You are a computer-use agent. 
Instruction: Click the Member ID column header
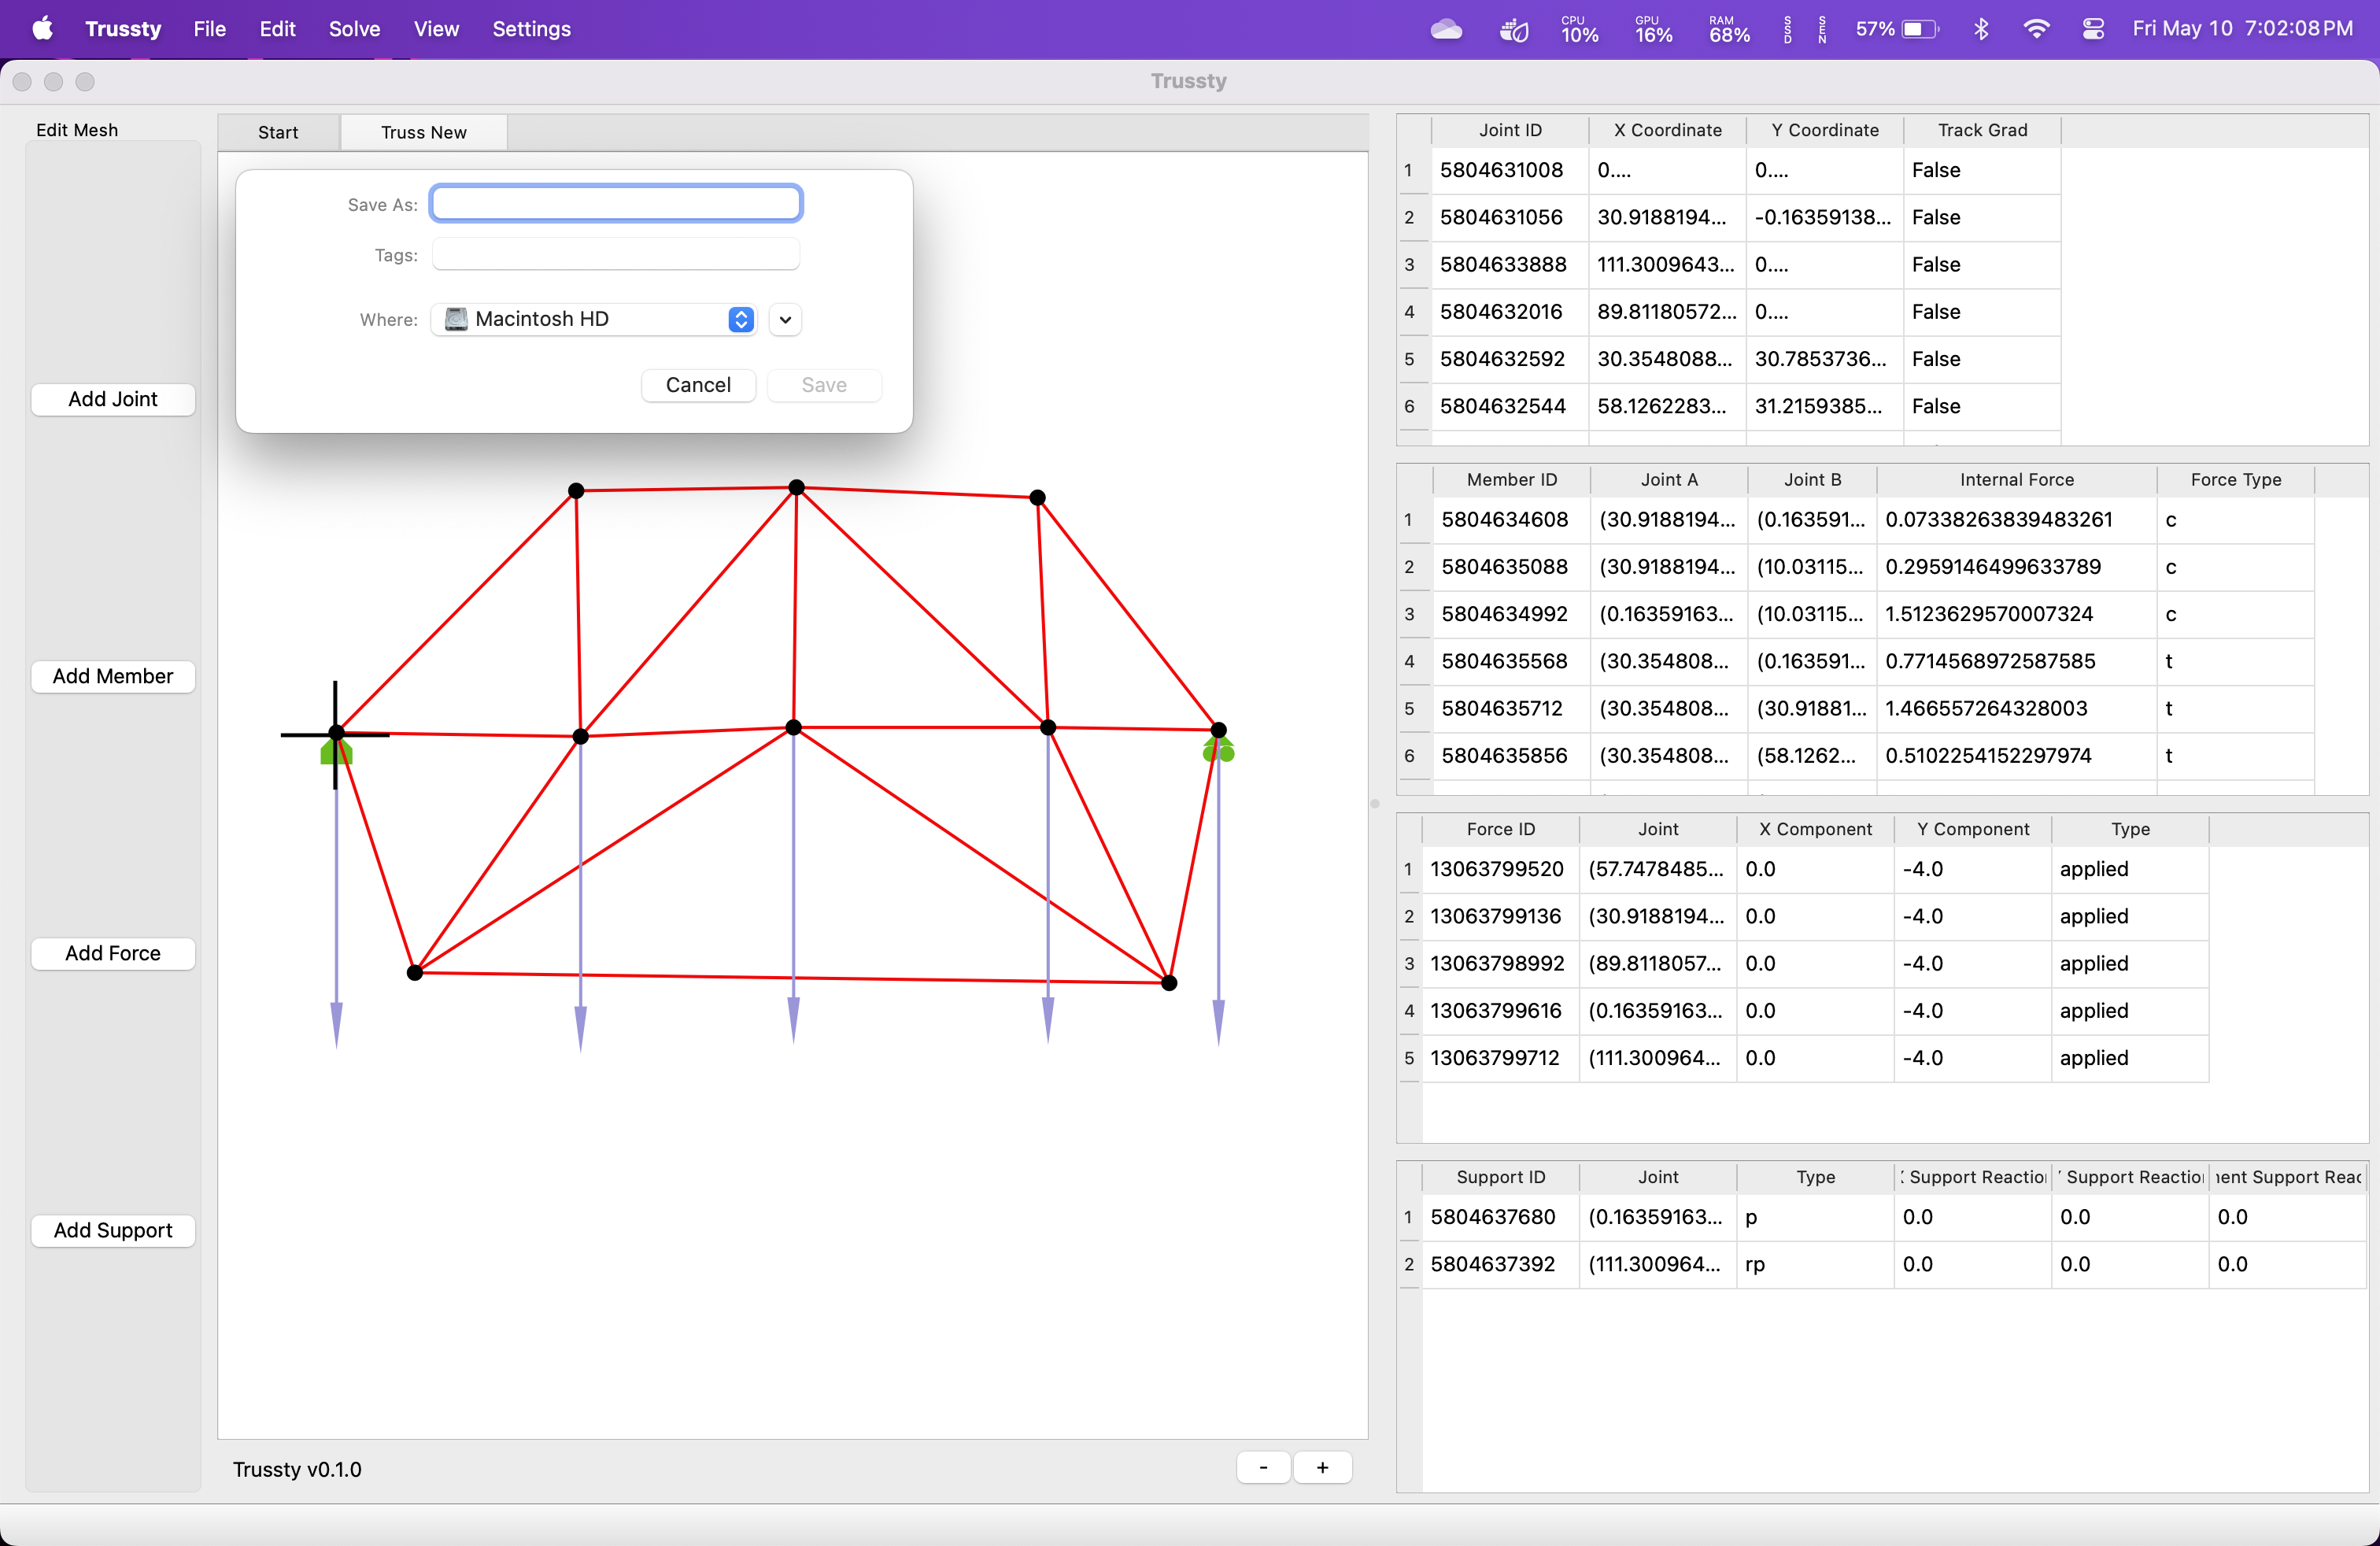coord(1512,480)
